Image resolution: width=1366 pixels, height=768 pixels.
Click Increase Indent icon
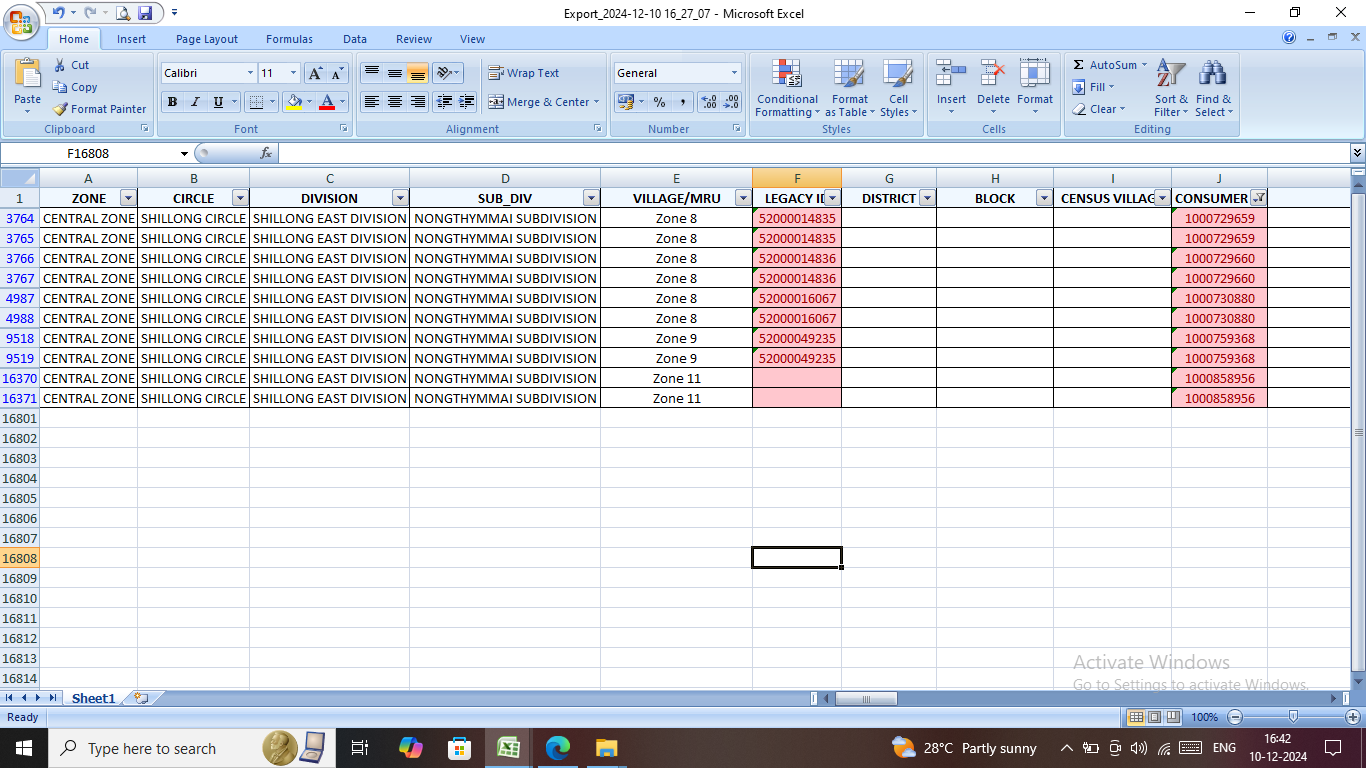tap(466, 102)
